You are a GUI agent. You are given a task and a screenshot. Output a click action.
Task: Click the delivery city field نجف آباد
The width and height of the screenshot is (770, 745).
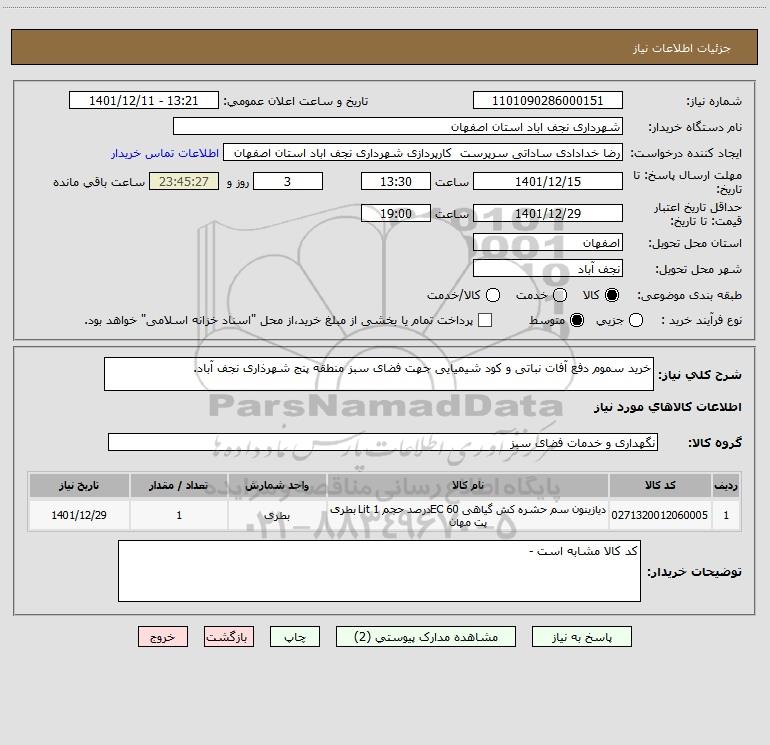[x=548, y=269]
